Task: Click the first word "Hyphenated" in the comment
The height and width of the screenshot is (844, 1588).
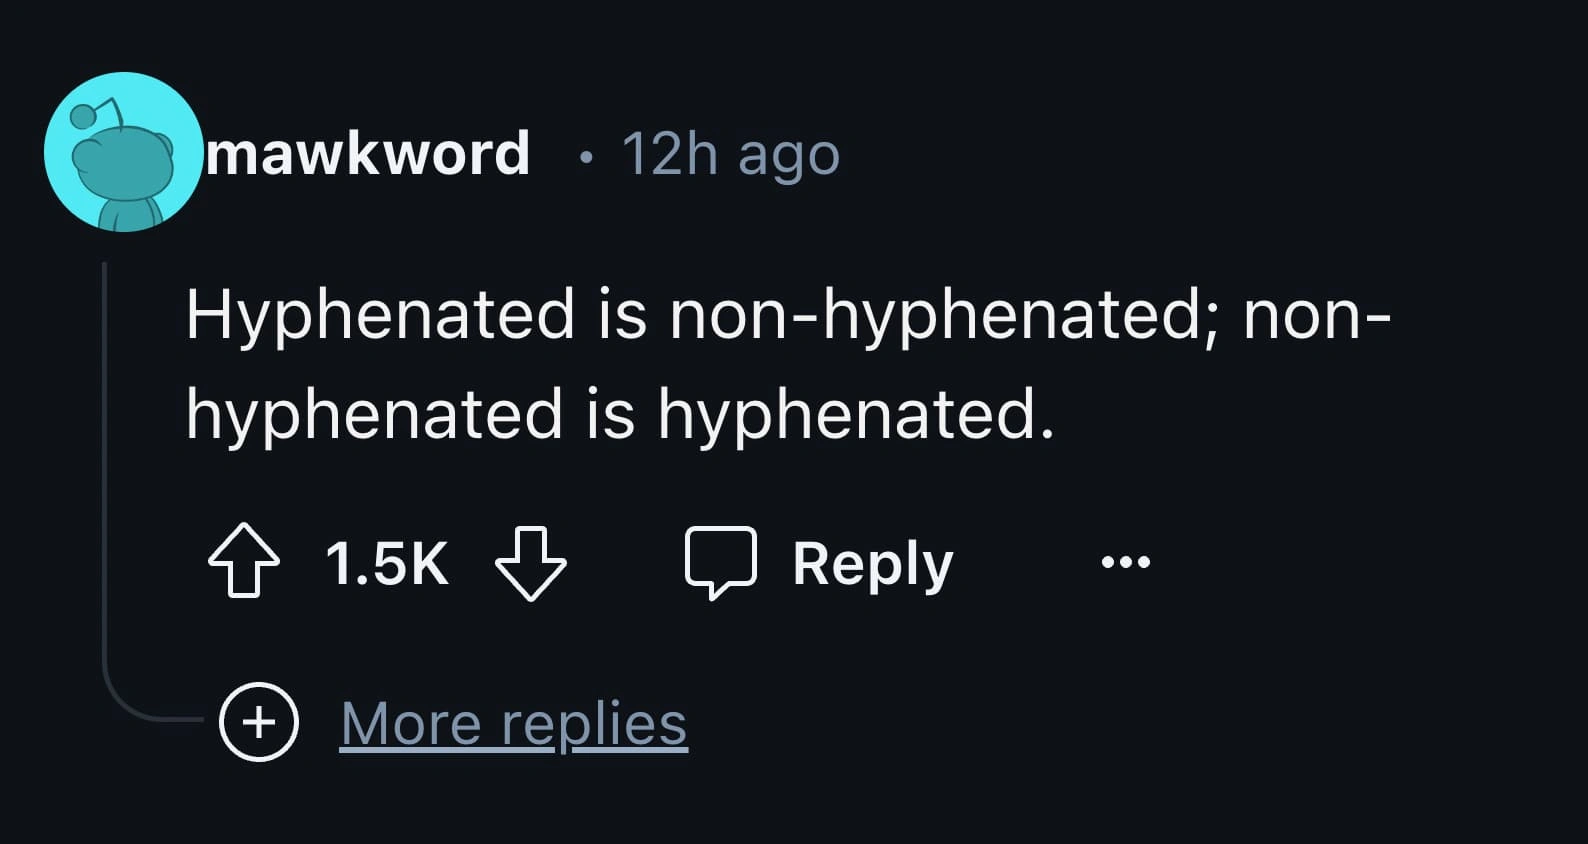Action: 380,313
